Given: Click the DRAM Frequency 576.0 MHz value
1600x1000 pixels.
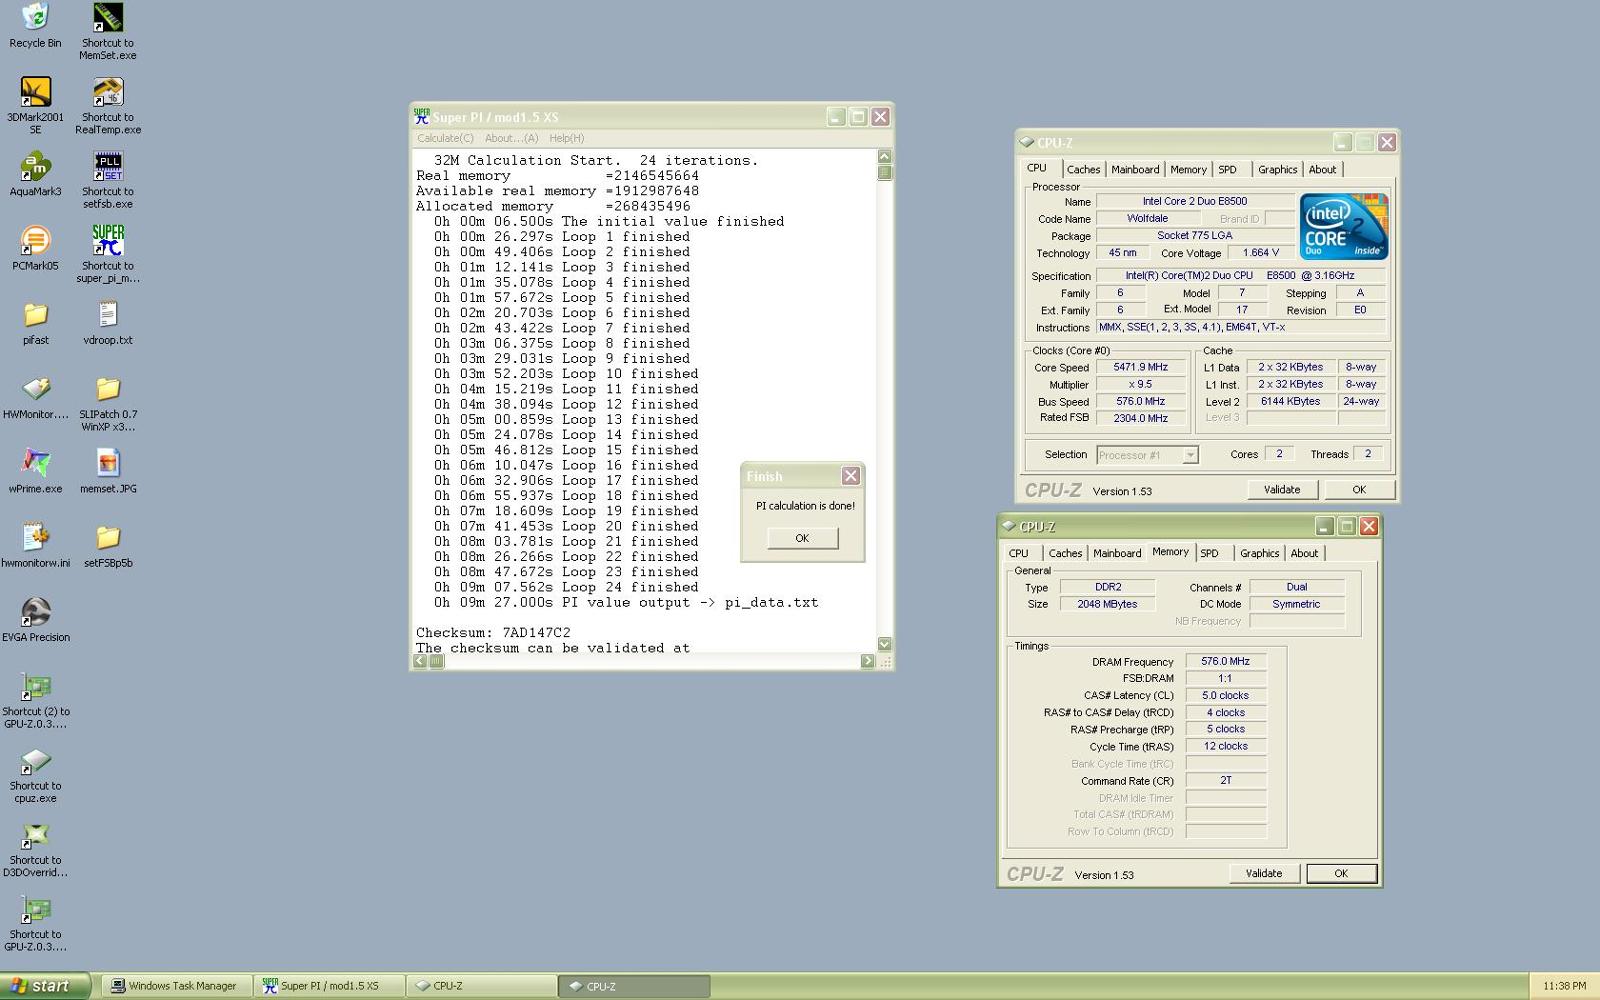Looking at the screenshot, I should click(x=1226, y=662).
